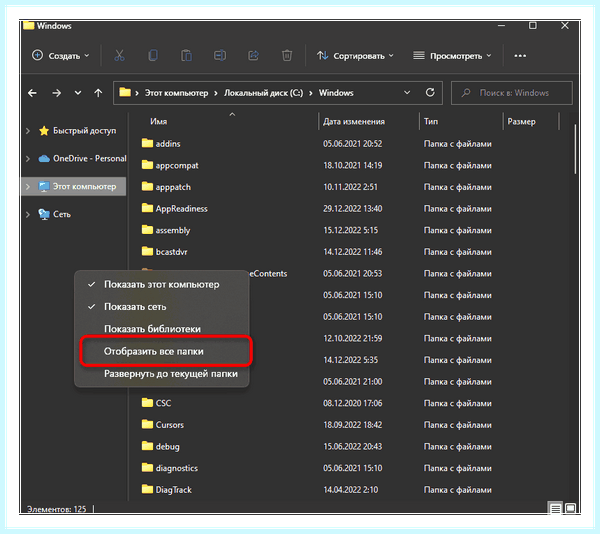Viewport: 600px width, 534px height.
Task: Click the network icon beside Сеть
Action: coord(44,214)
